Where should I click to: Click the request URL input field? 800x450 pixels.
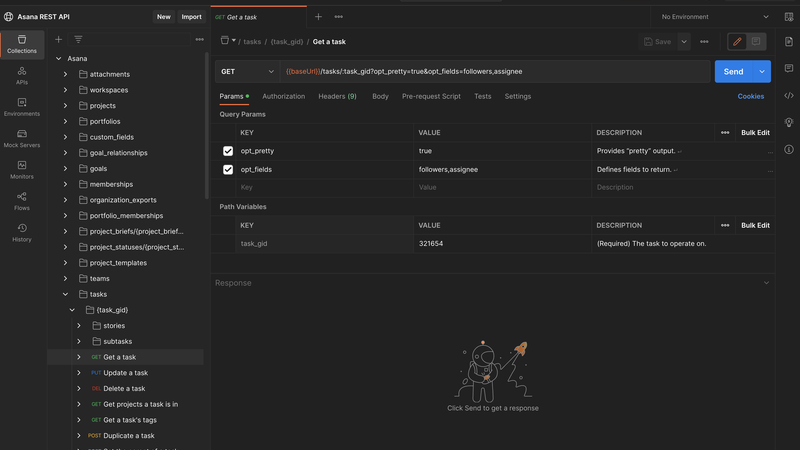(x=495, y=71)
